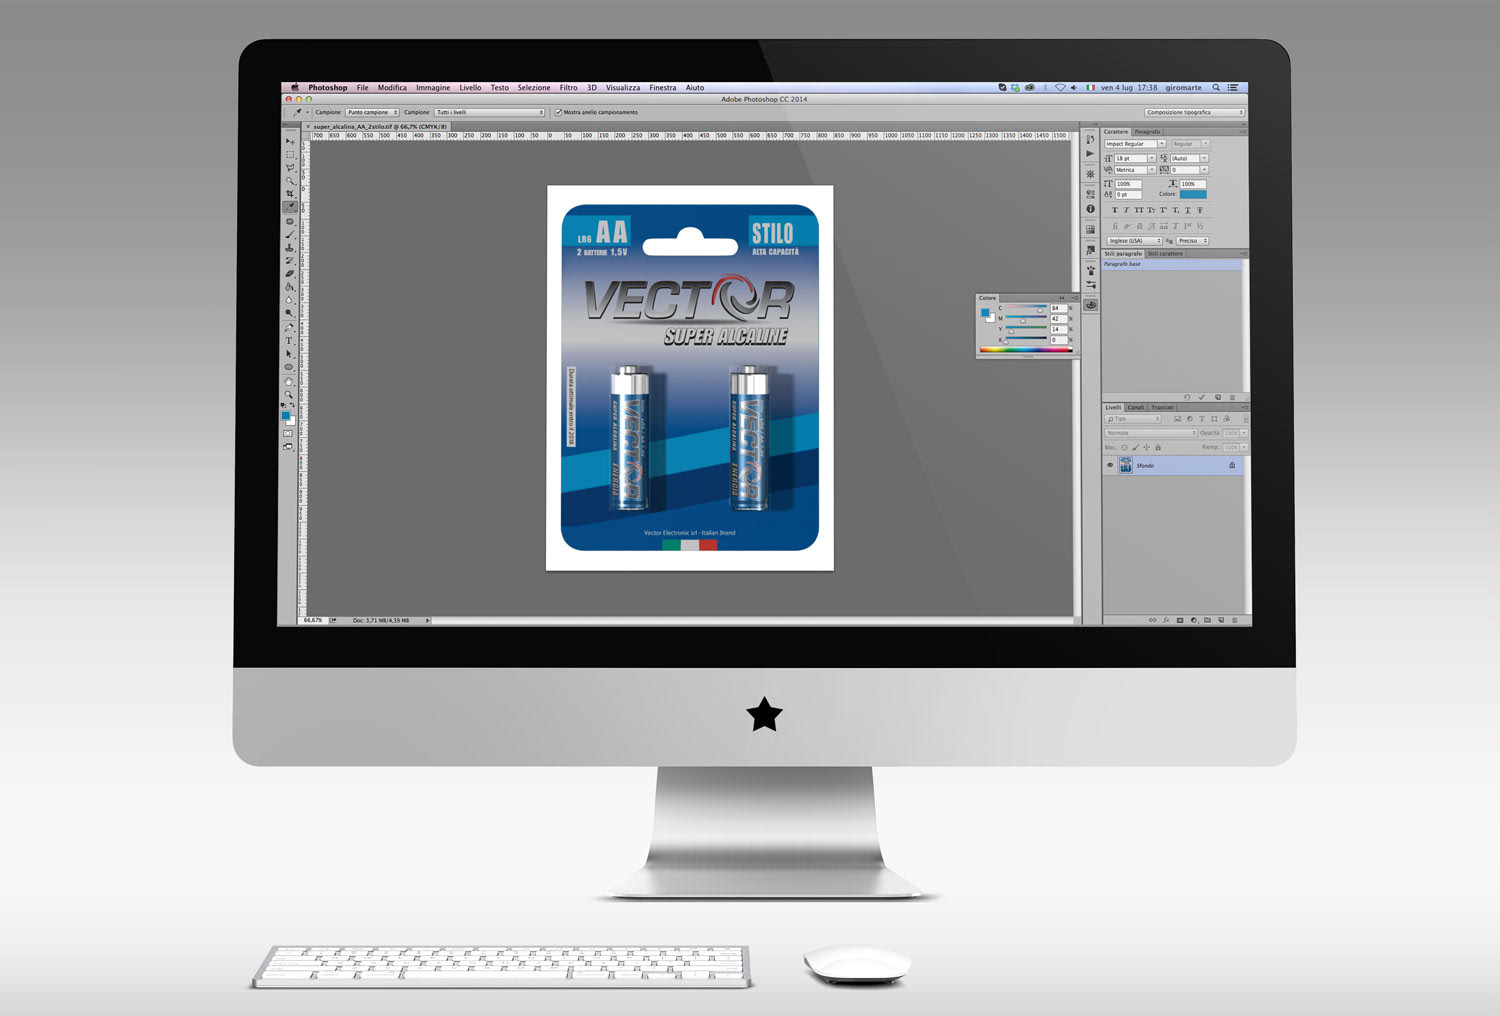
Task: Toggle Strikethrough in Carattere panel
Action: (1200, 210)
